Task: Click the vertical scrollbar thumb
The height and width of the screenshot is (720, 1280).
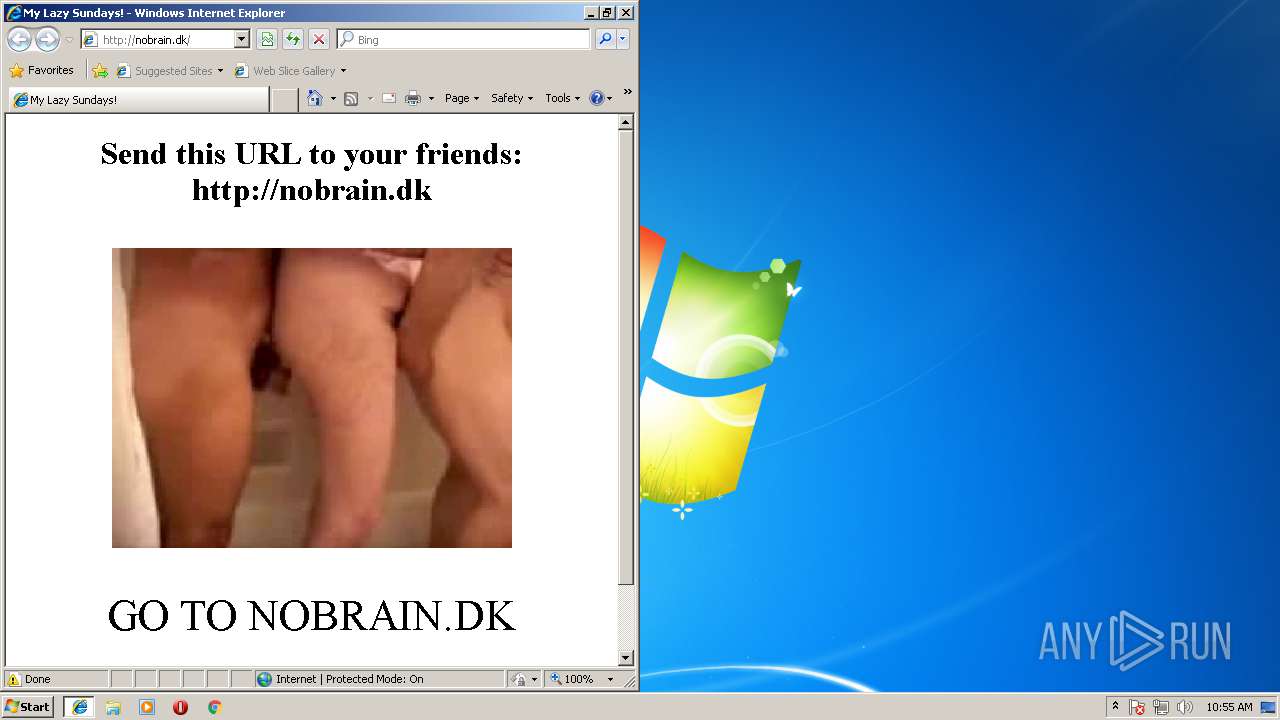Action: coord(626,357)
